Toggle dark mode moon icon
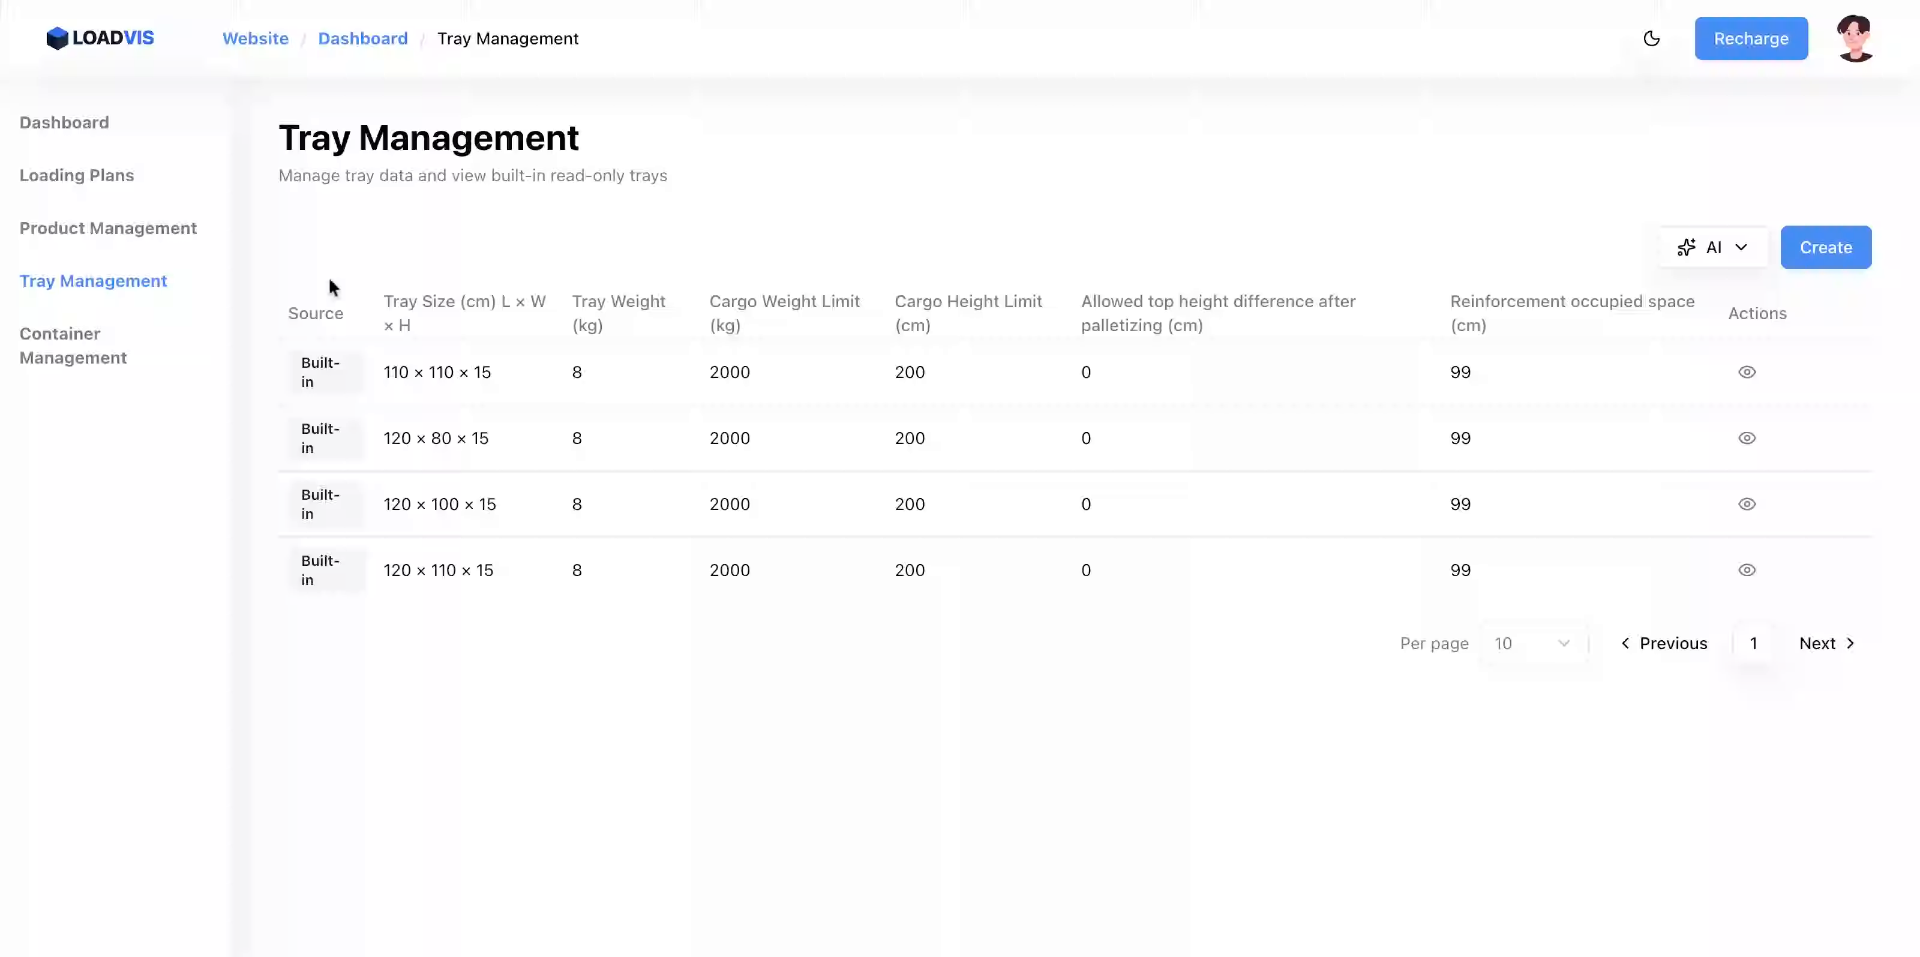The height and width of the screenshot is (957, 1920). tap(1651, 39)
